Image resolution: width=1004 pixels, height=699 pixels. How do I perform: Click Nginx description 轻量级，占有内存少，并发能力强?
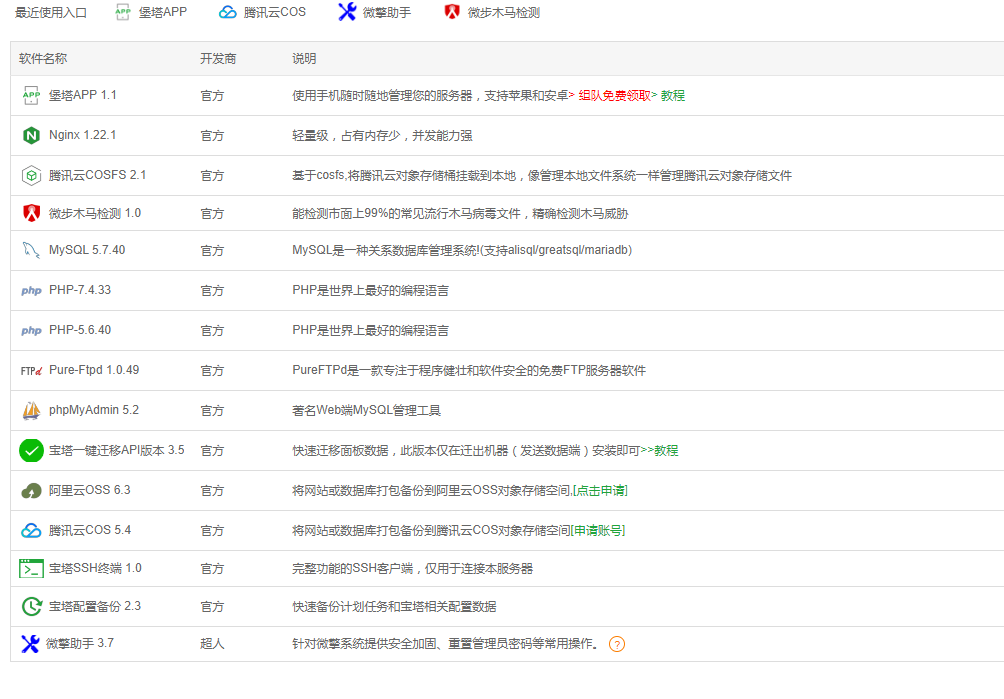[382, 136]
